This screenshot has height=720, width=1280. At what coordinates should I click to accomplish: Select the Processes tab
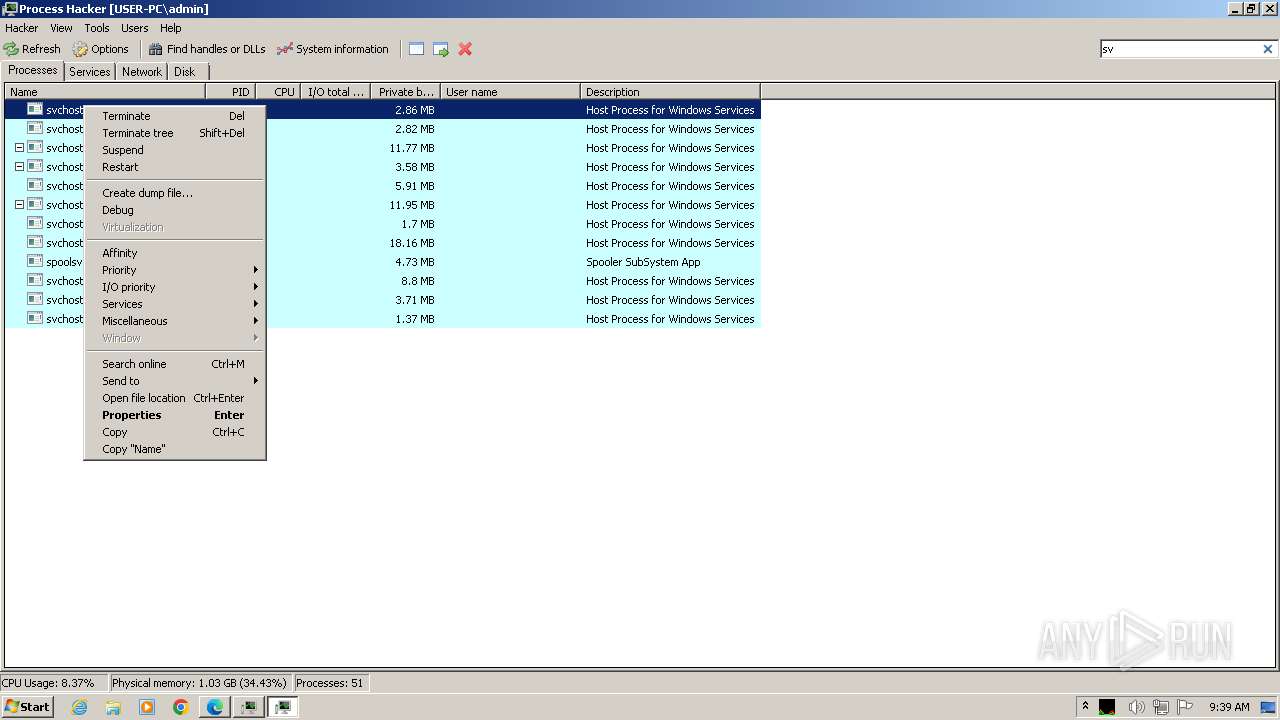tap(33, 70)
